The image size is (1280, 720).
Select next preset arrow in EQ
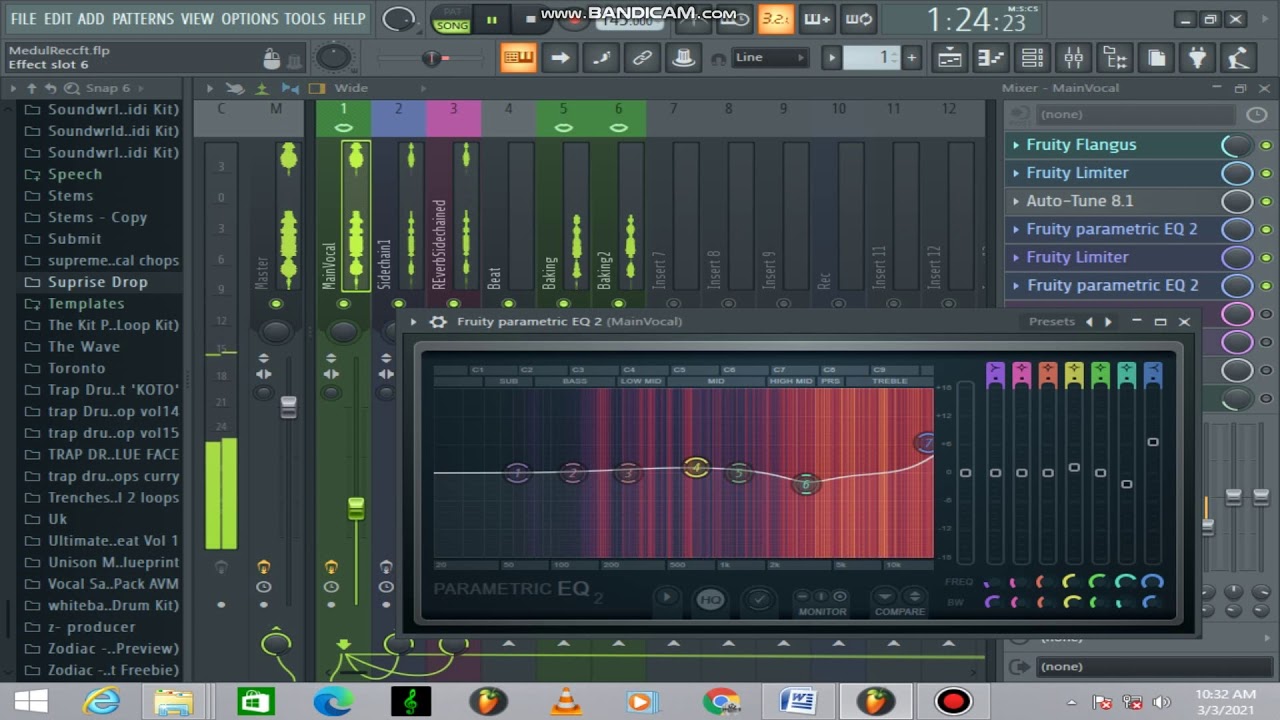(1108, 322)
